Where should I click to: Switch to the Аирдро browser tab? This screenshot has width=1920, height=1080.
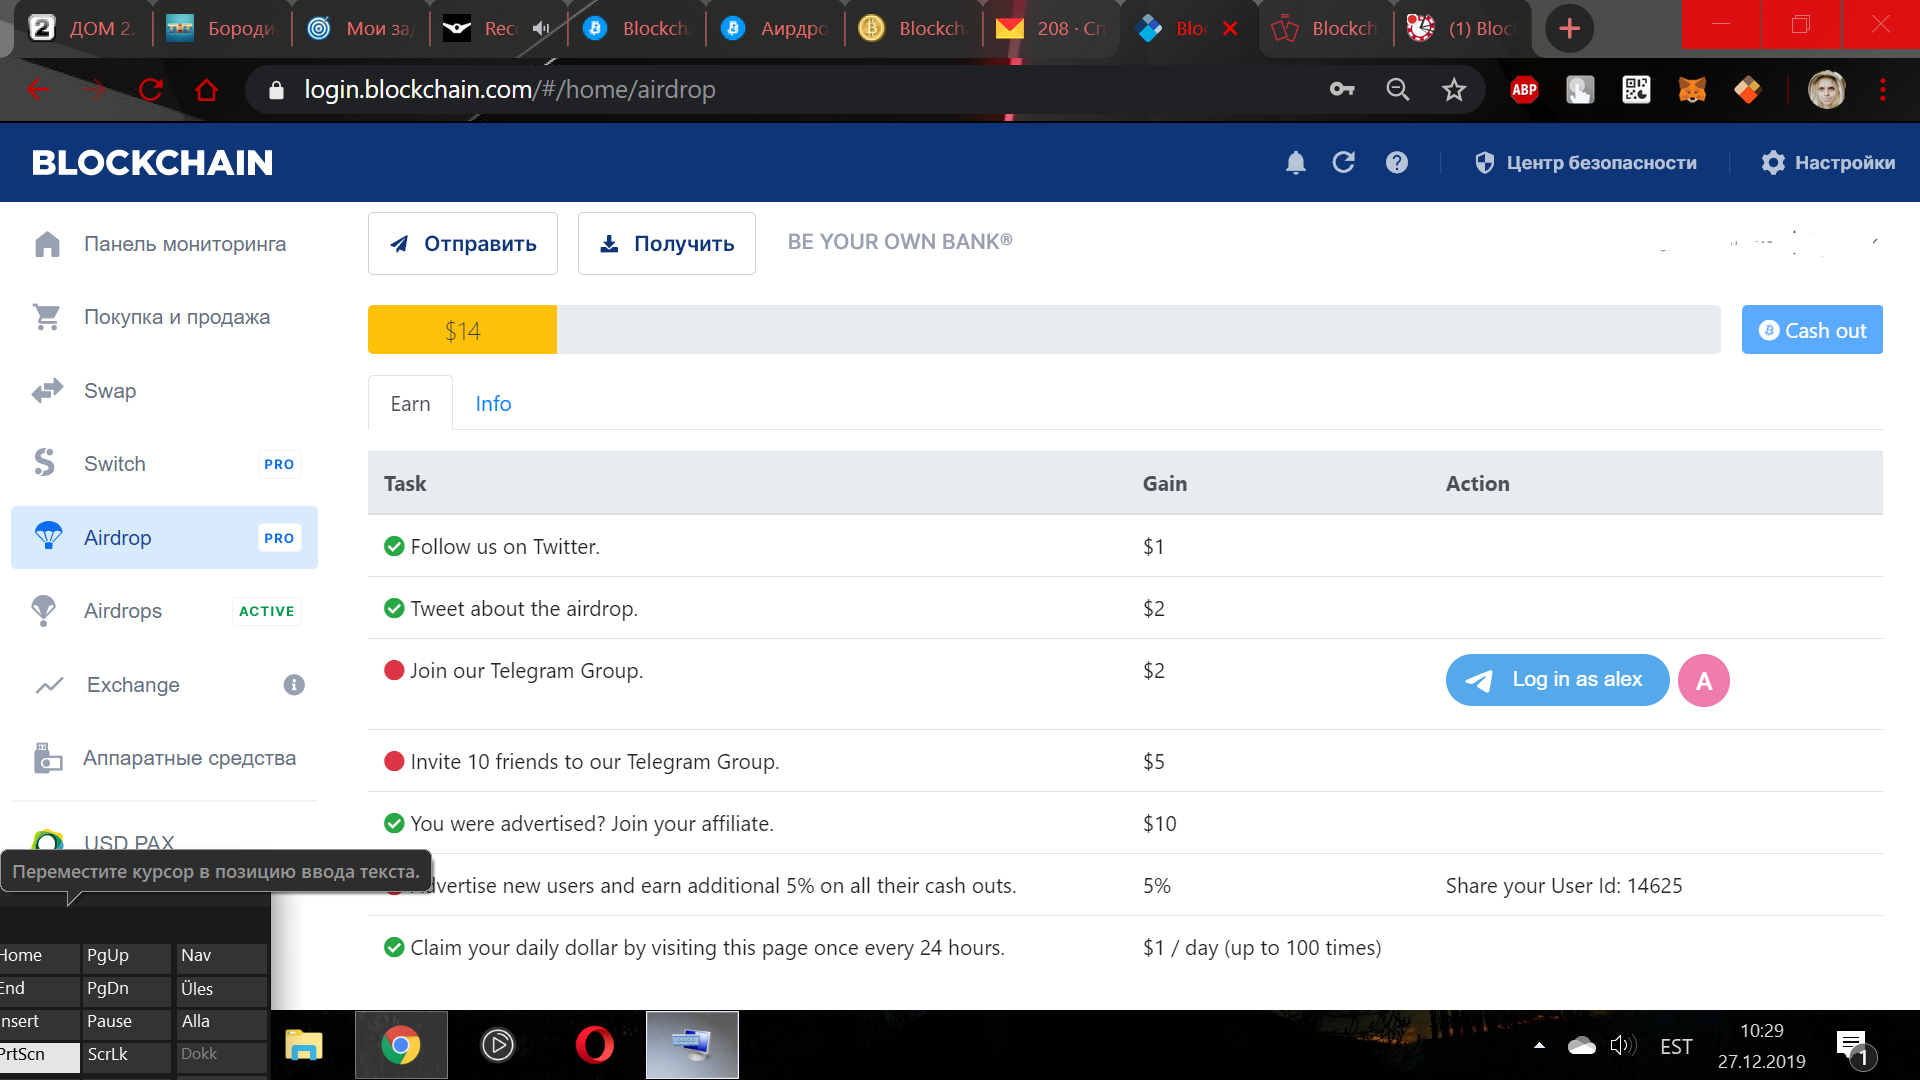coord(775,28)
